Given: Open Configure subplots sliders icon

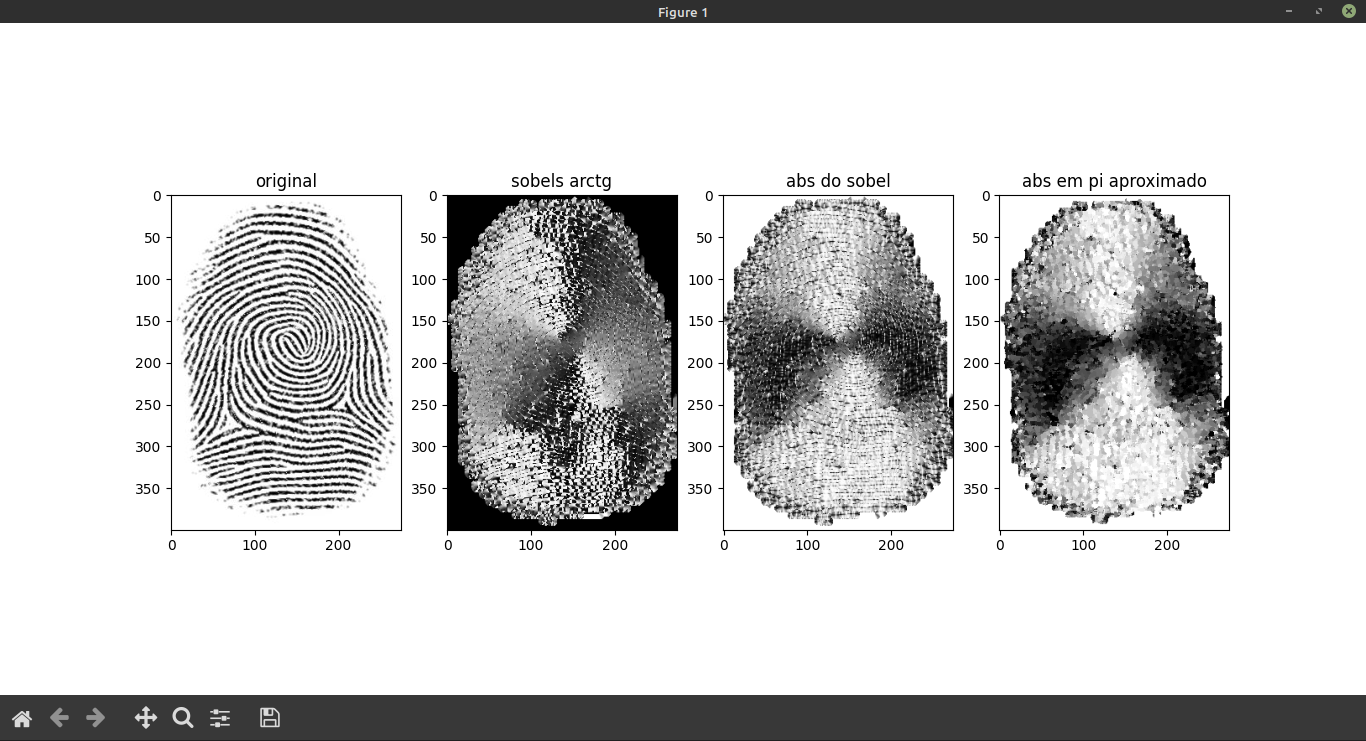Looking at the screenshot, I should click(220, 718).
